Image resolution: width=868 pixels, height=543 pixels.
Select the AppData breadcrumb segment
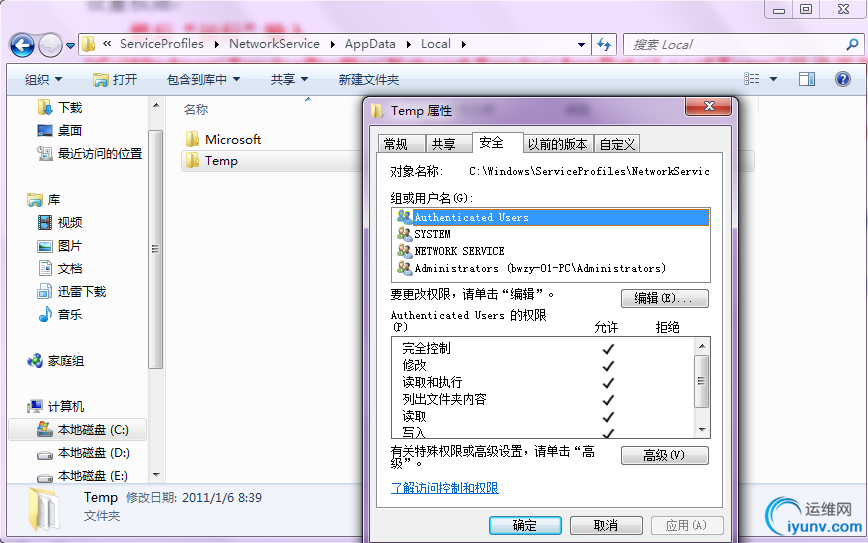(x=370, y=44)
